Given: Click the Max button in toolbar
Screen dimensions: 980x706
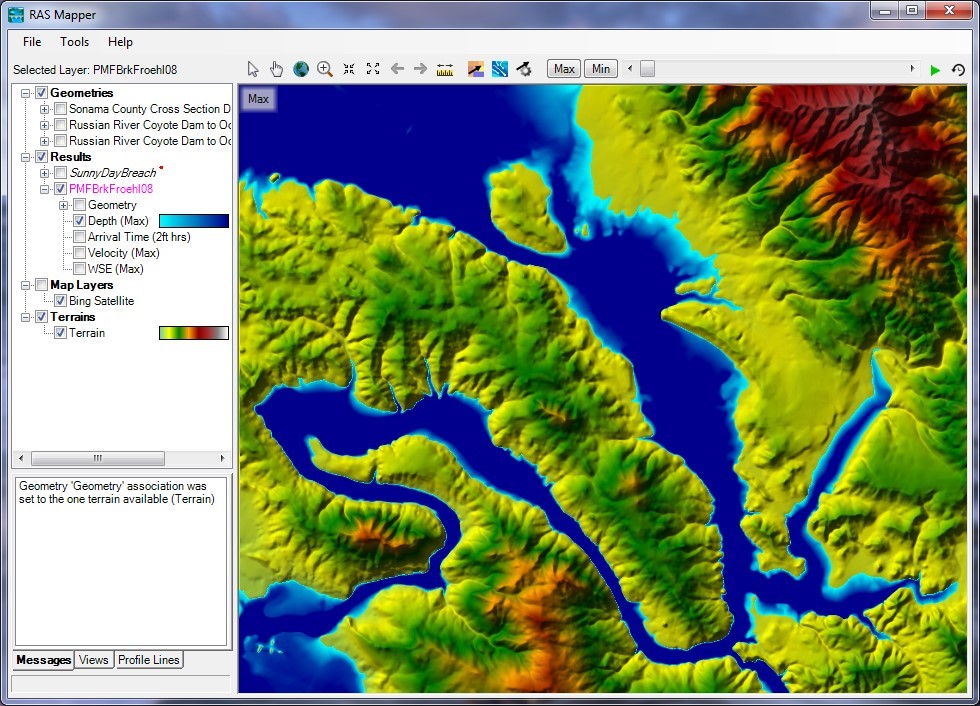Looking at the screenshot, I should pos(564,69).
